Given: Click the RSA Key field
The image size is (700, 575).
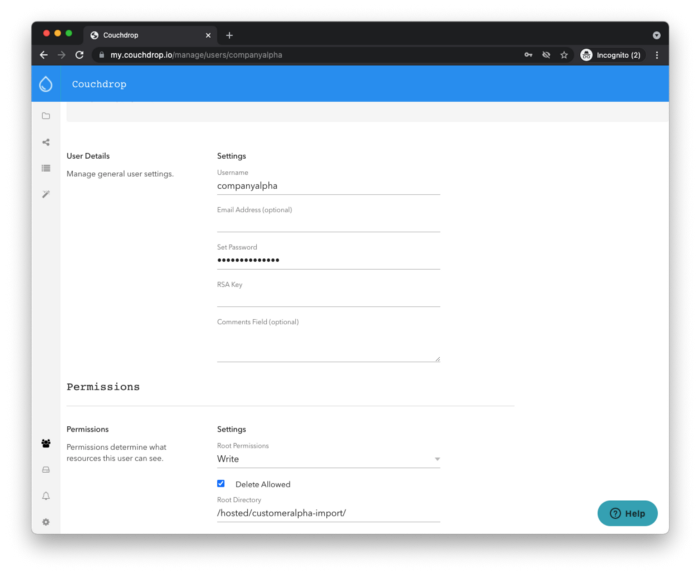Looking at the screenshot, I should (329, 298).
